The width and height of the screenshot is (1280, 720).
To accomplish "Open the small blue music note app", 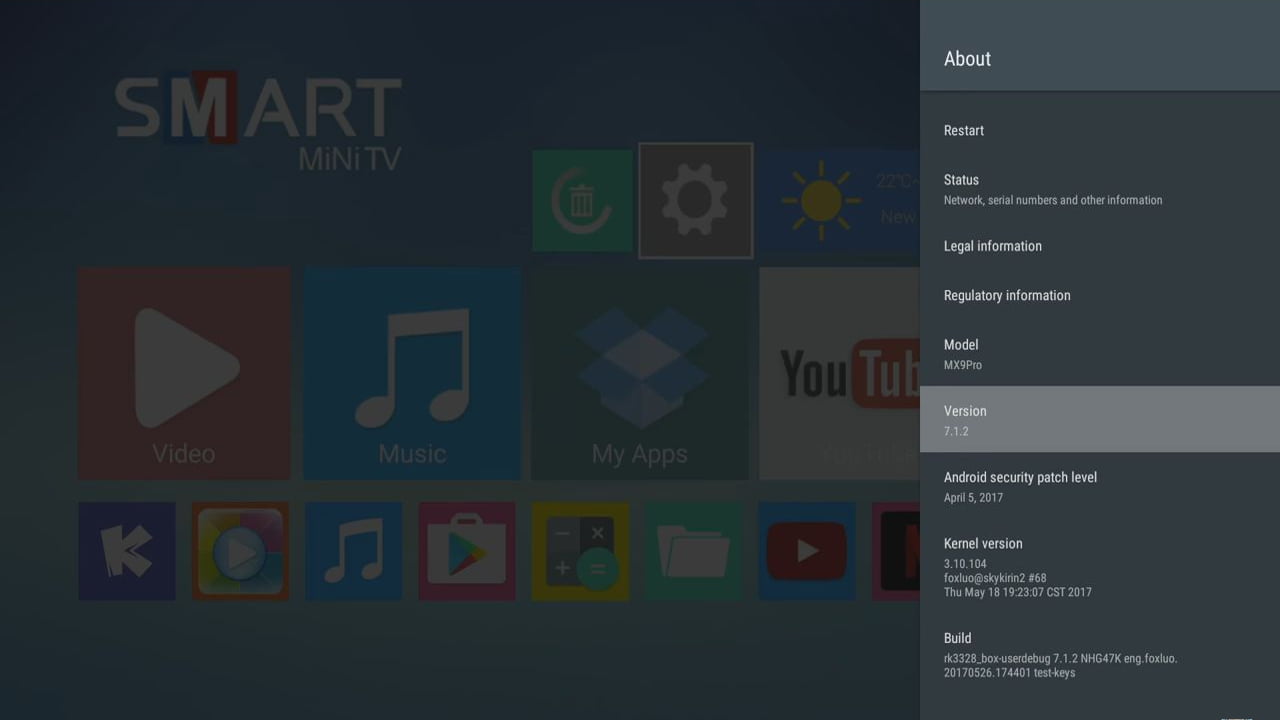I will 354,551.
